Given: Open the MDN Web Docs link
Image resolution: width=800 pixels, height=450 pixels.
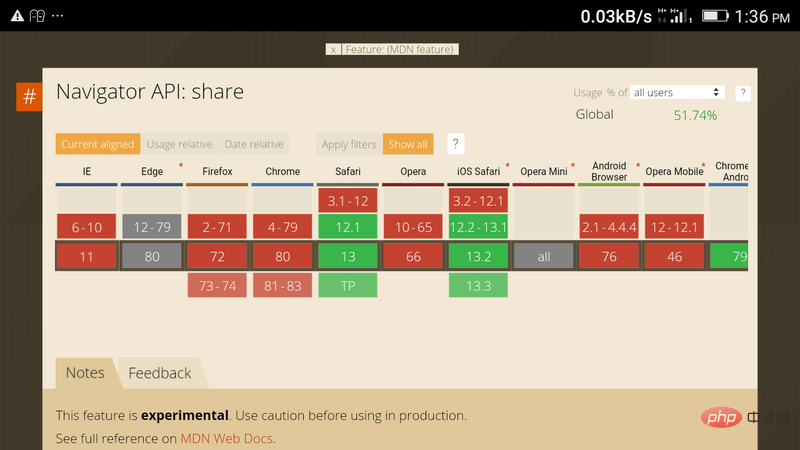Looking at the screenshot, I should click(226, 438).
